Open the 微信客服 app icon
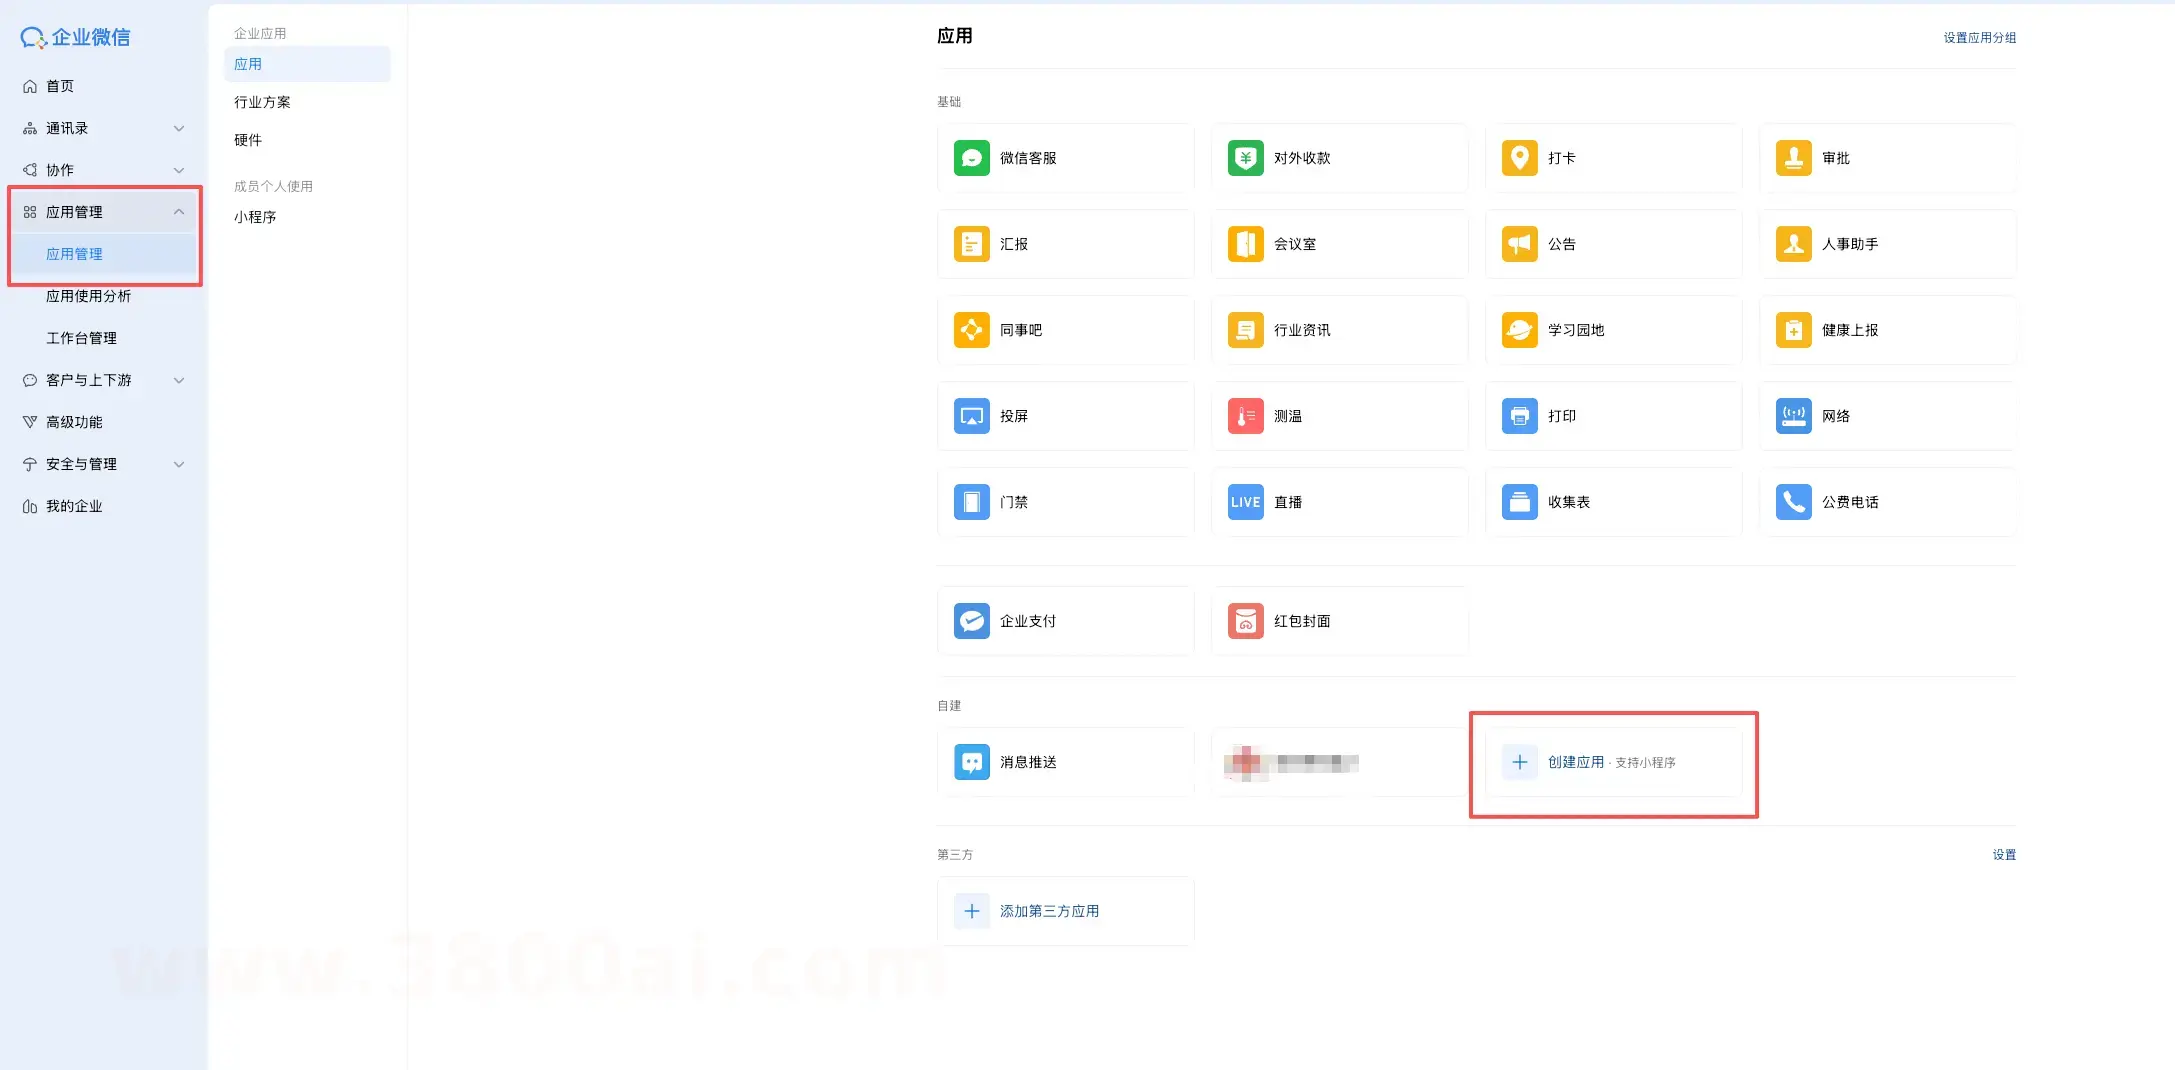The height and width of the screenshot is (1070, 2175). pos(971,158)
